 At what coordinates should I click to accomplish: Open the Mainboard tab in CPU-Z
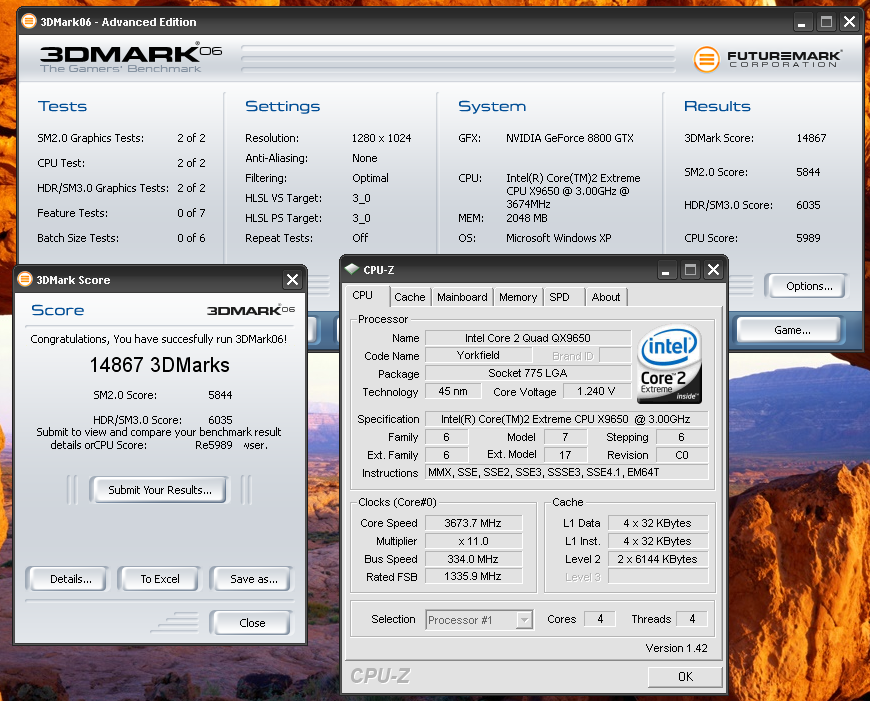click(x=462, y=297)
